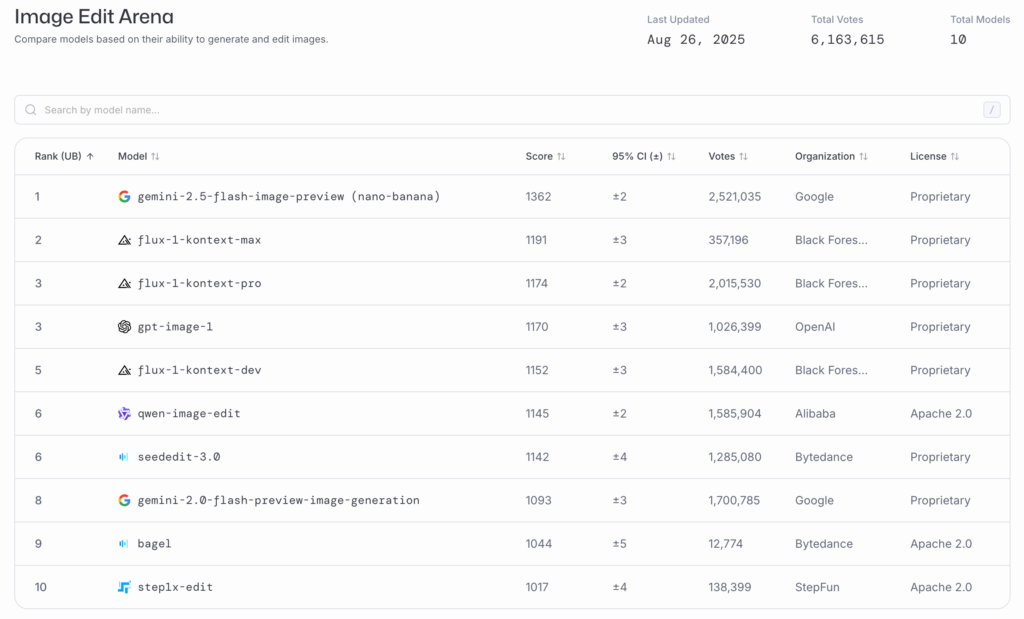The height and width of the screenshot is (619, 1024).
Task: Click the StepFun organization cell
Action: point(817,587)
